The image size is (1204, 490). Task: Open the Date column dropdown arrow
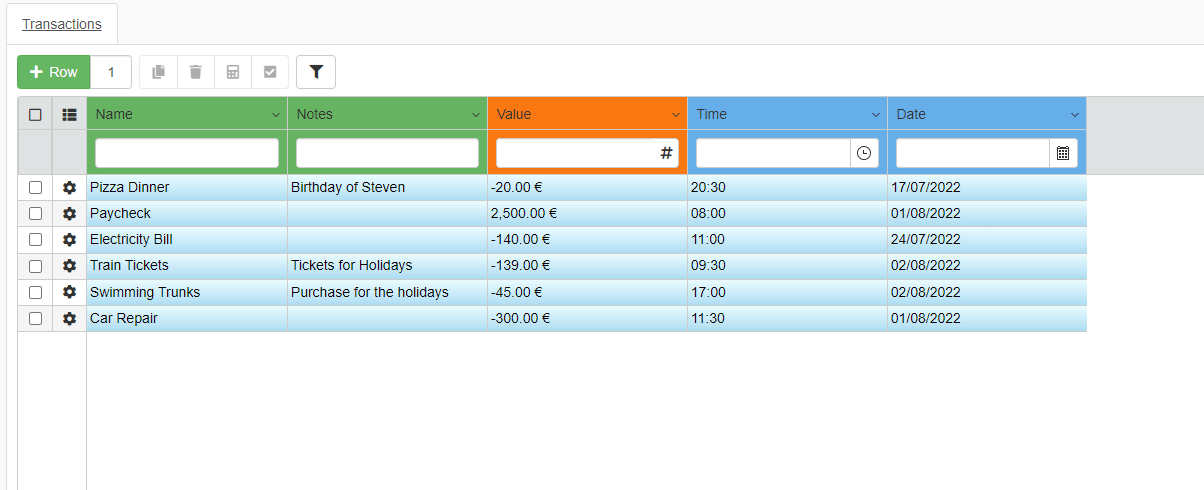(x=1075, y=115)
